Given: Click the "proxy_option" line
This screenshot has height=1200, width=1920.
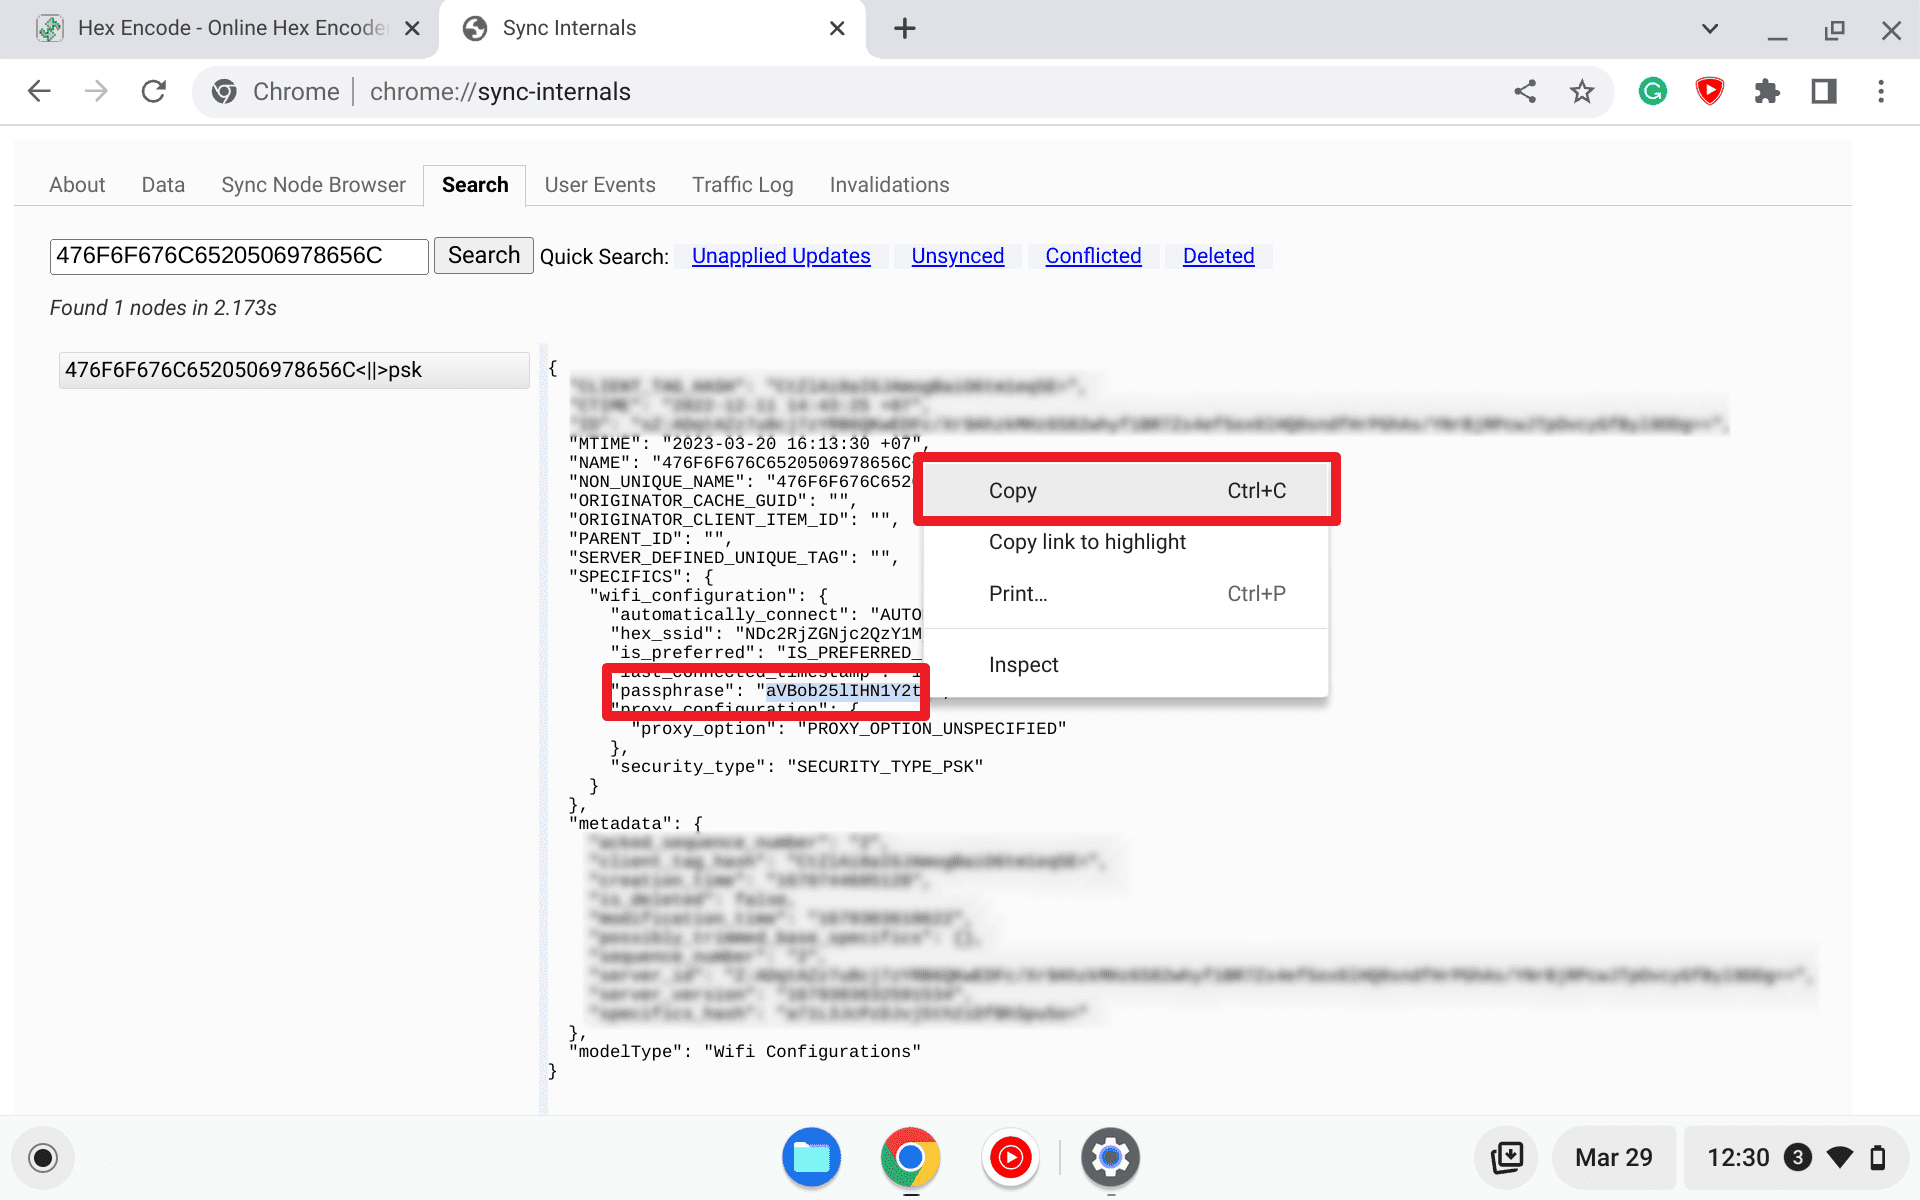Looking at the screenshot, I should click(849, 729).
